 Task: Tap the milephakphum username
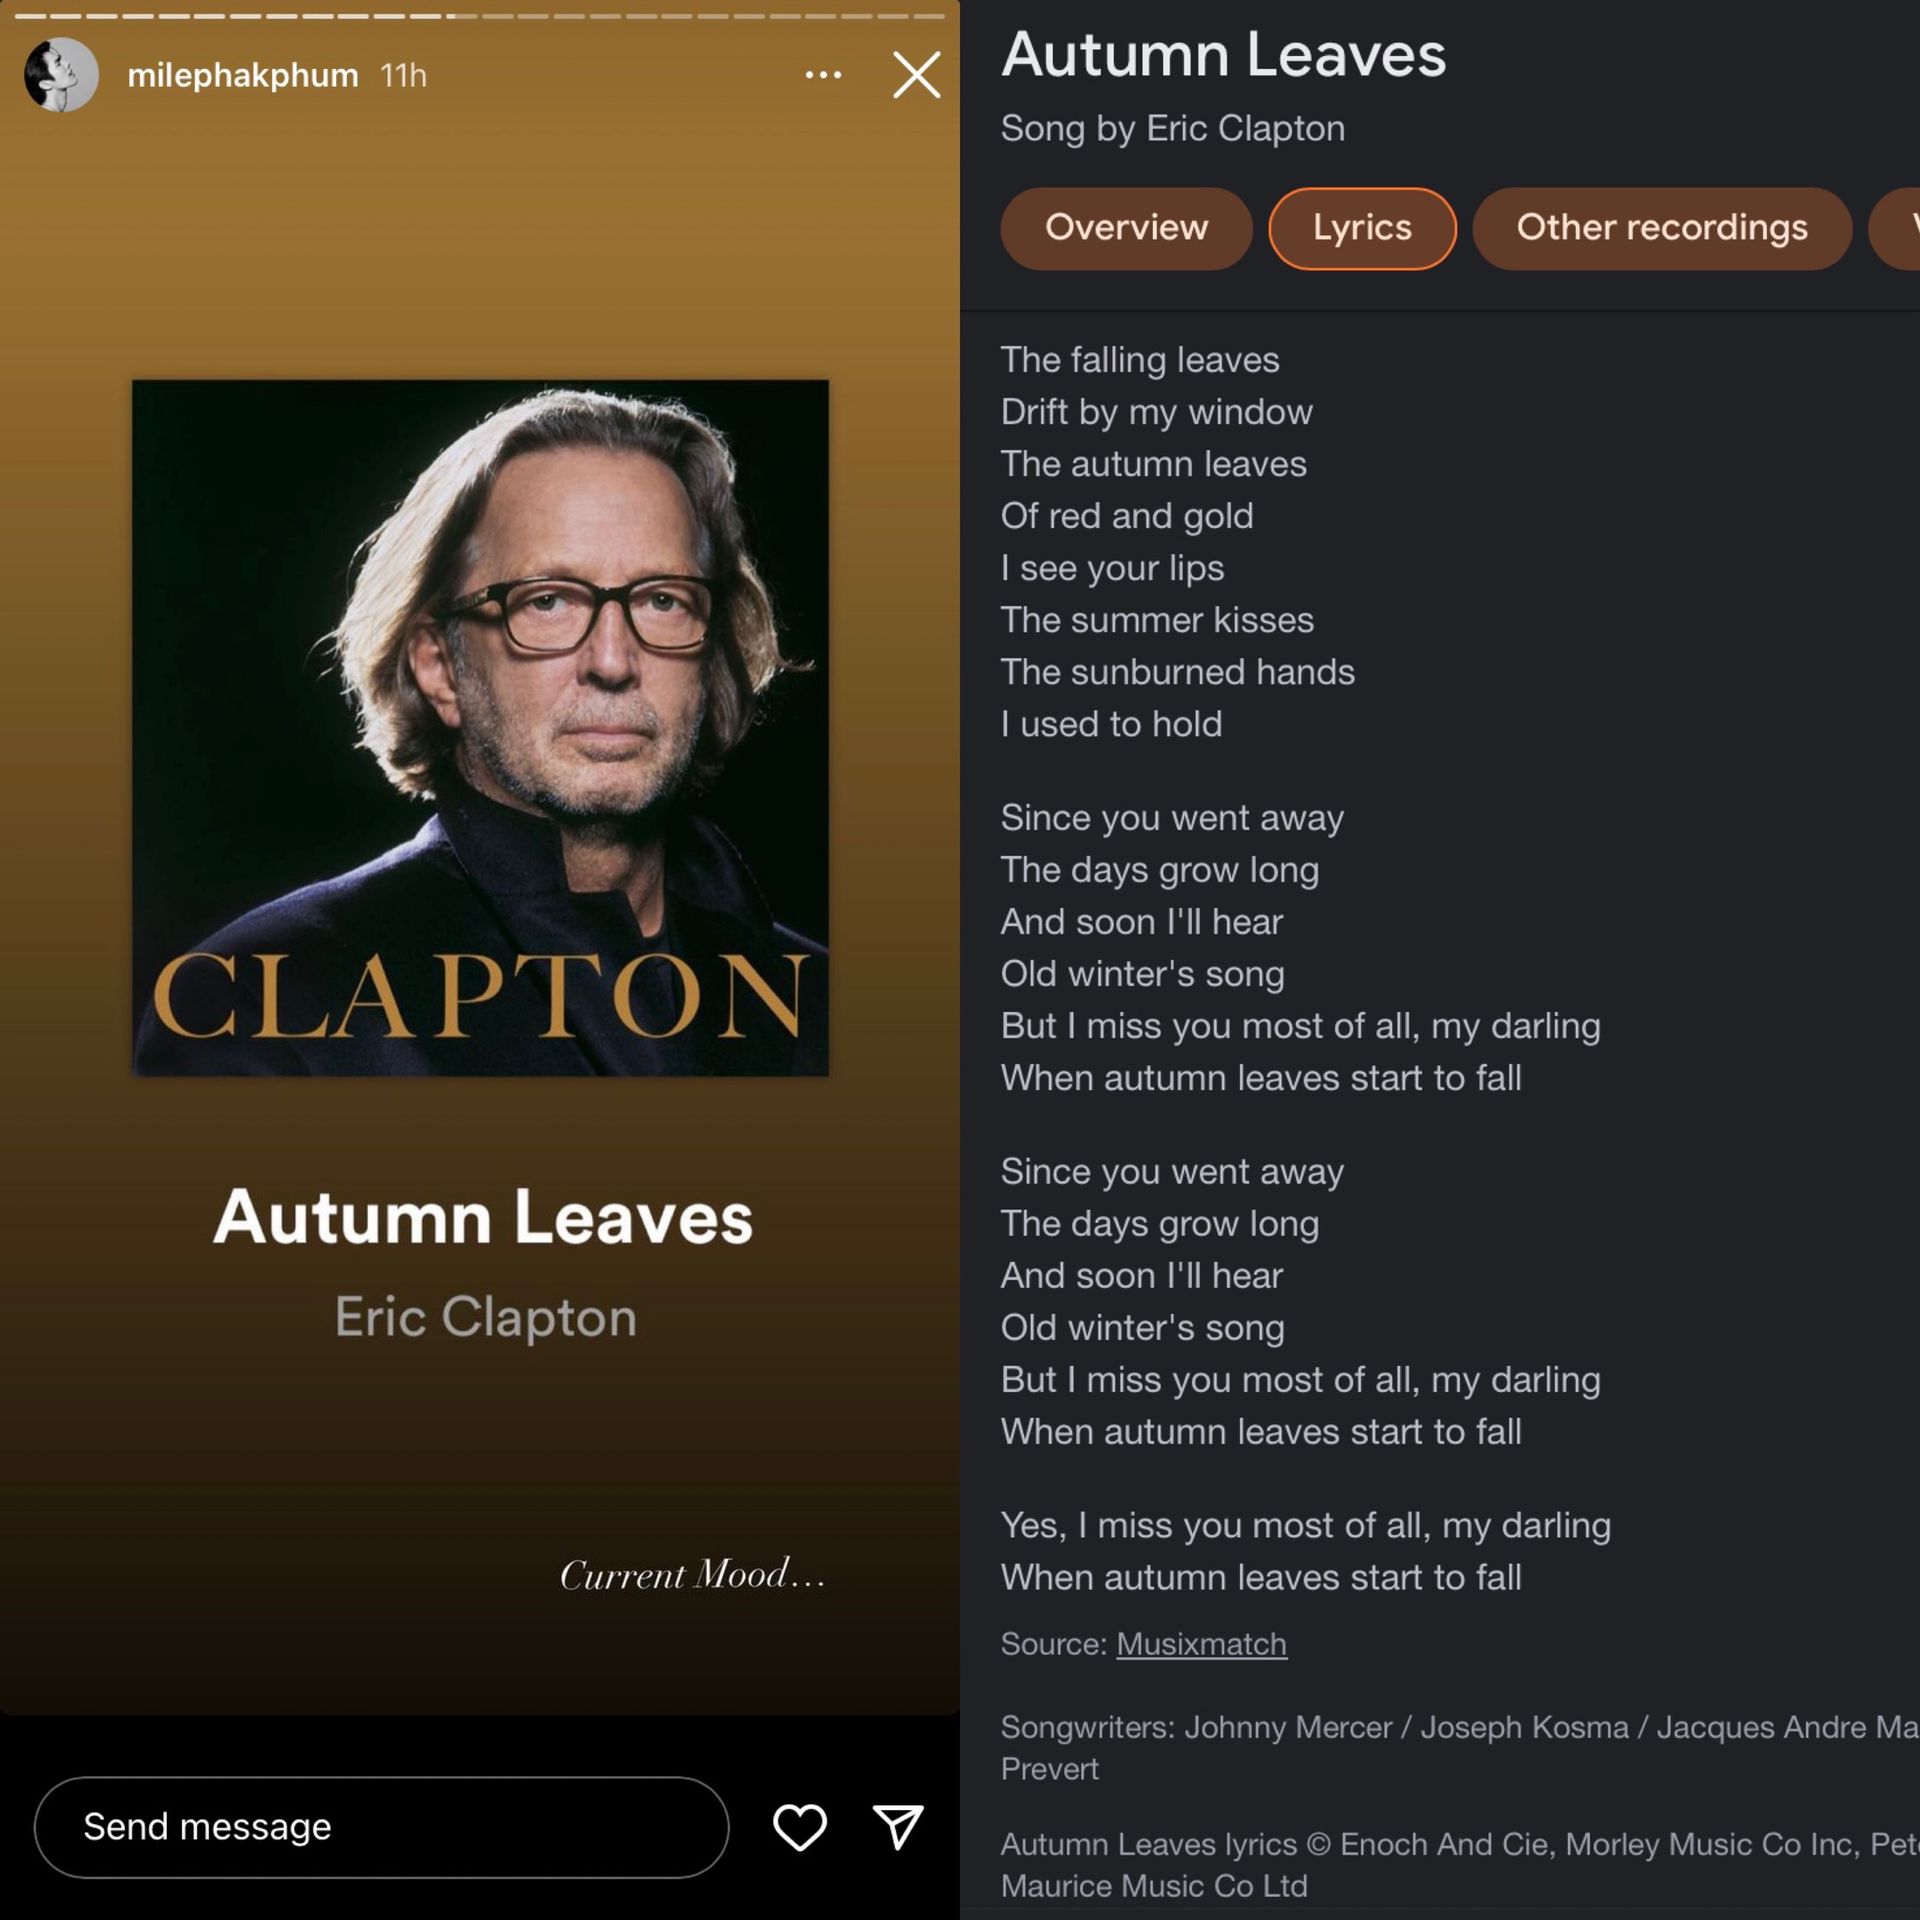[x=243, y=75]
